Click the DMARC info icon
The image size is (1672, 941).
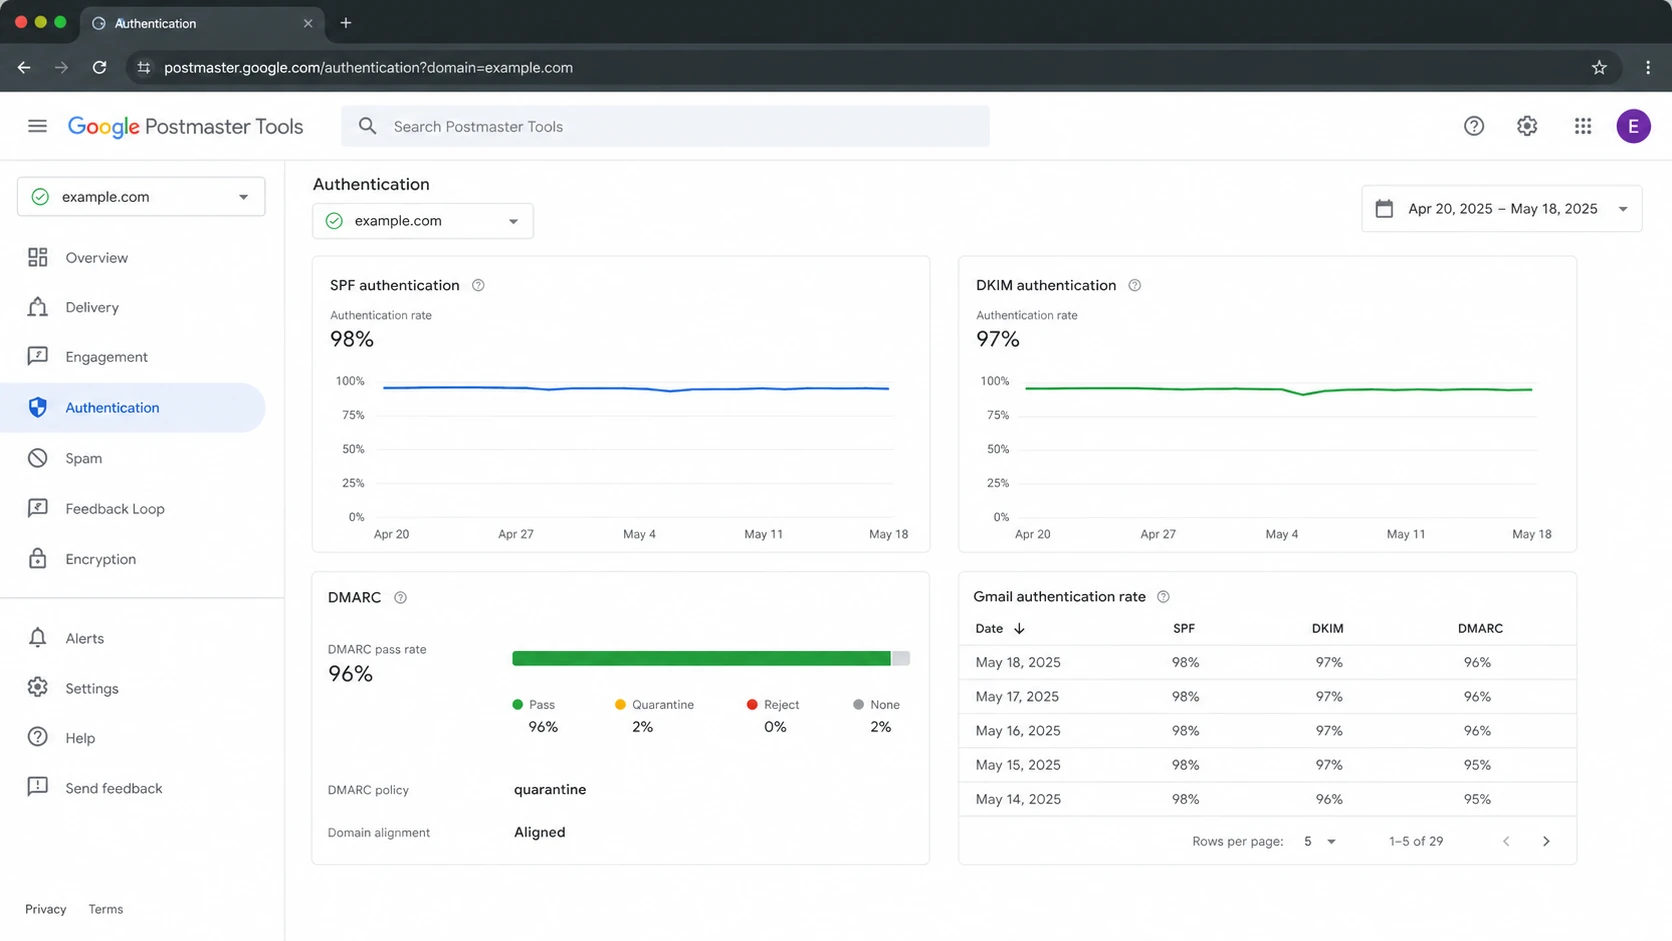pos(400,597)
